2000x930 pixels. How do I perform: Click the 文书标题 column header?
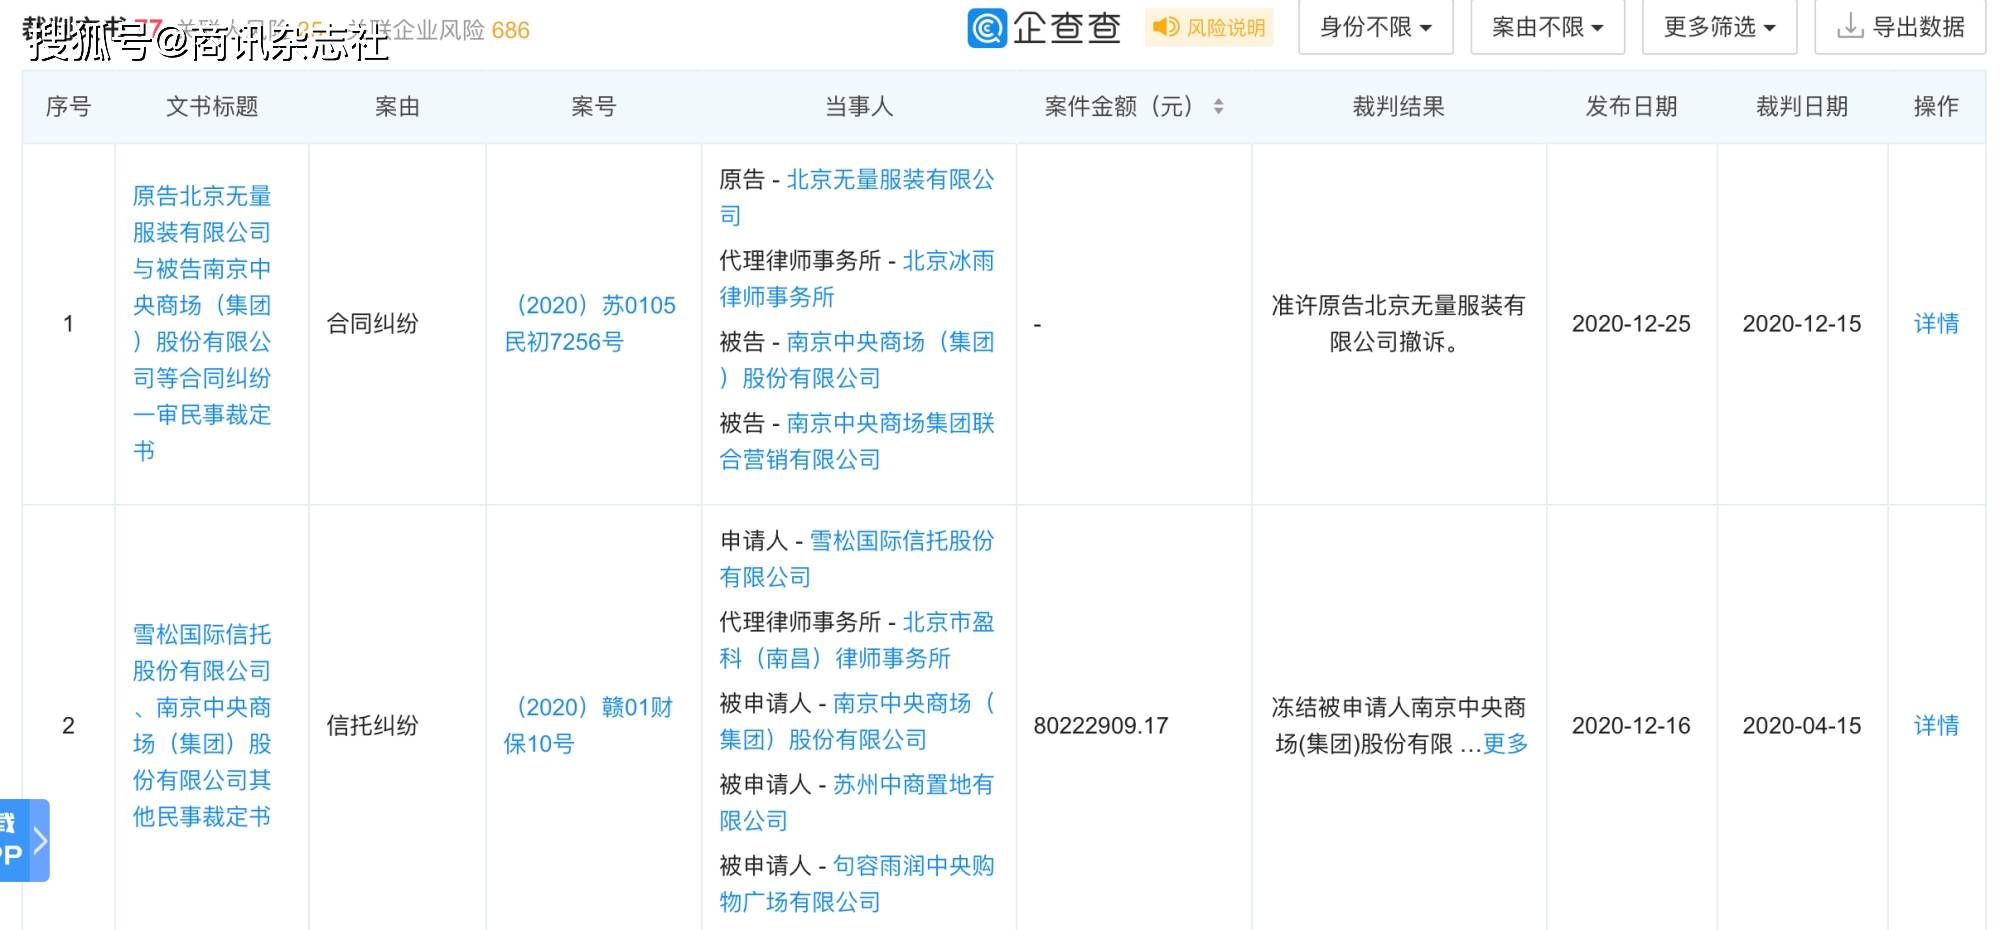(212, 106)
